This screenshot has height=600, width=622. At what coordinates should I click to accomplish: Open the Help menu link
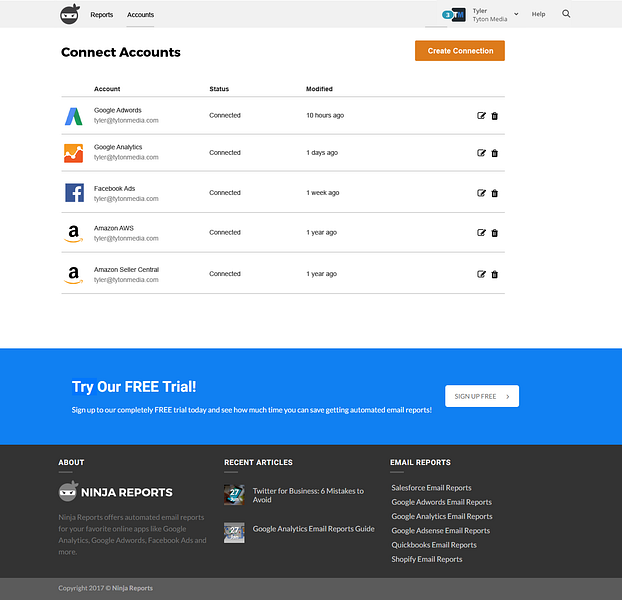[538, 14]
